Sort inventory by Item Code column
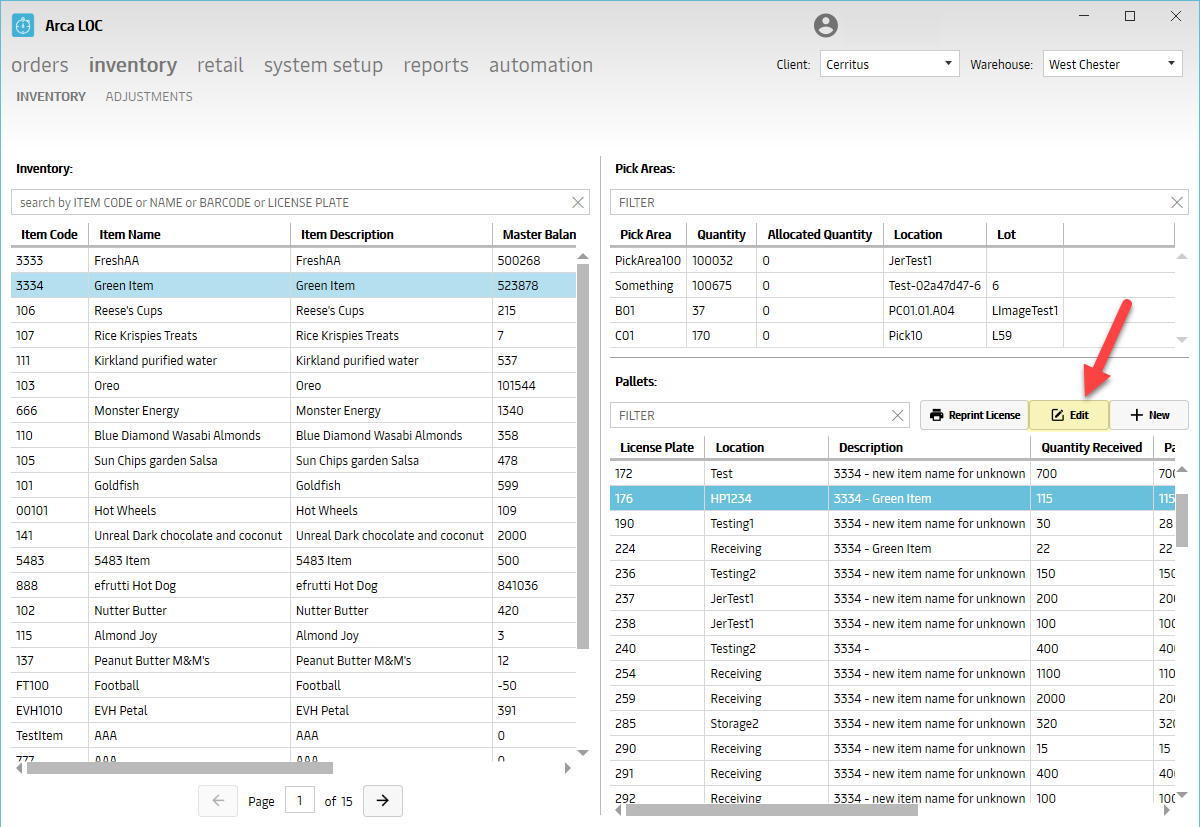The width and height of the screenshot is (1200, 827). (49, 234)
